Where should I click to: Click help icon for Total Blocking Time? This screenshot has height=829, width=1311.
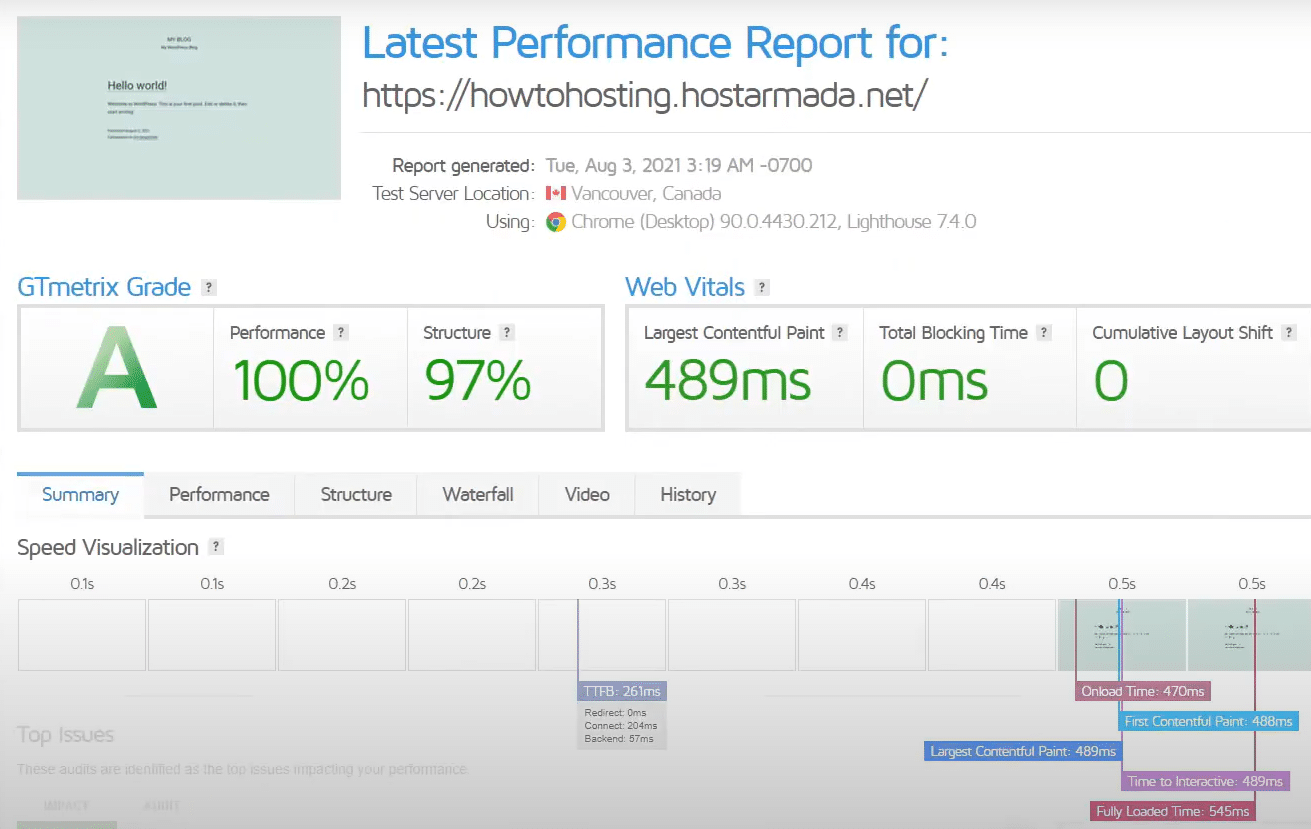(x=1044, y=333)
